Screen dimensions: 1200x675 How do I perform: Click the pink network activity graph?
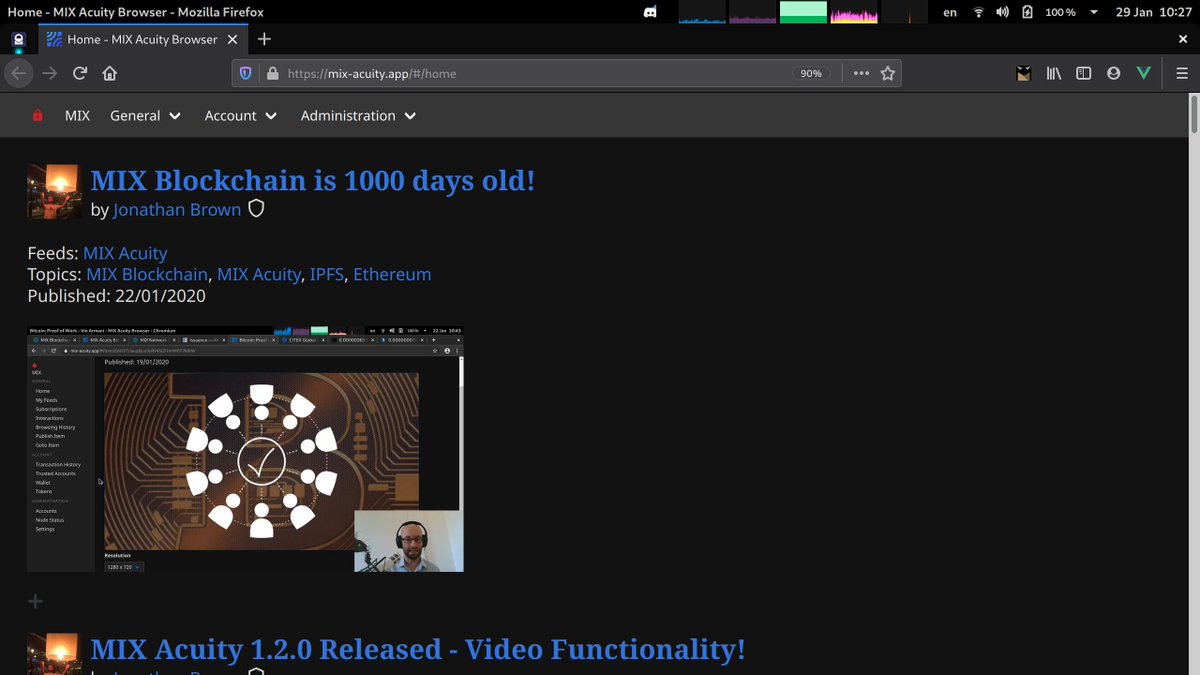tap(854, 12)
